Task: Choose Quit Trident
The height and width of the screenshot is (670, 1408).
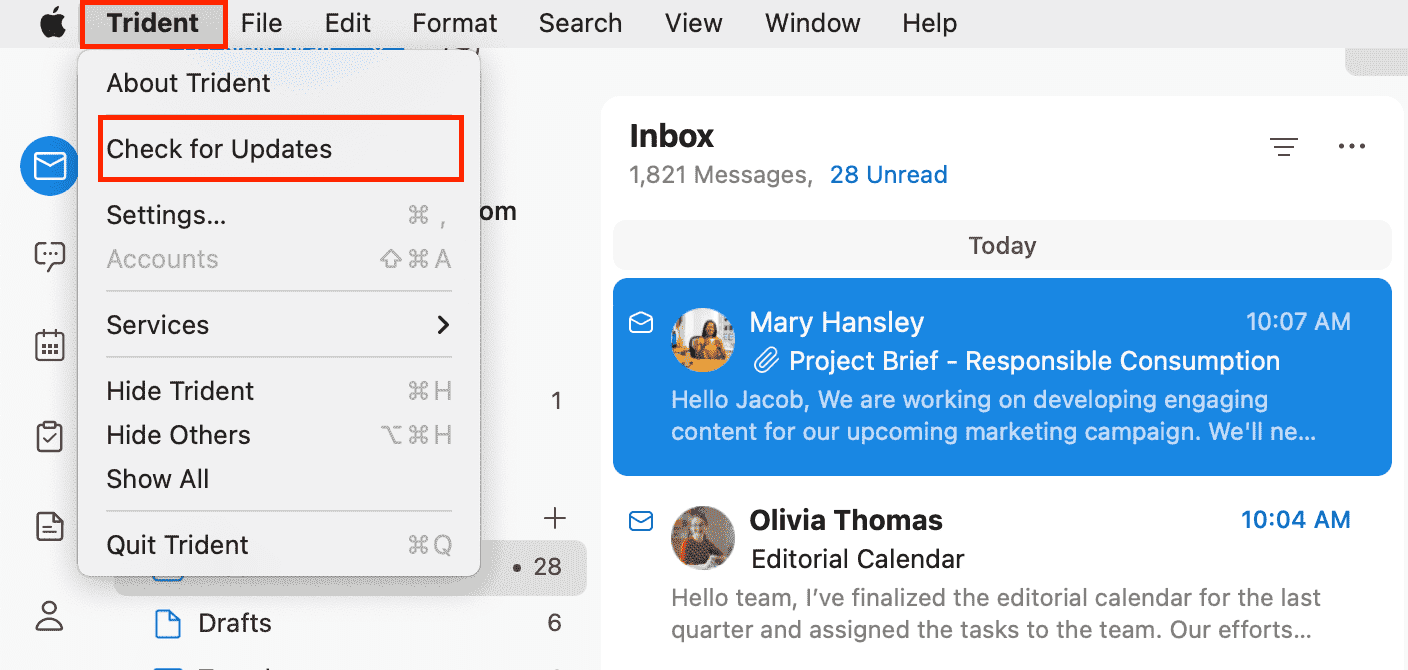Action: pos(279,545)
